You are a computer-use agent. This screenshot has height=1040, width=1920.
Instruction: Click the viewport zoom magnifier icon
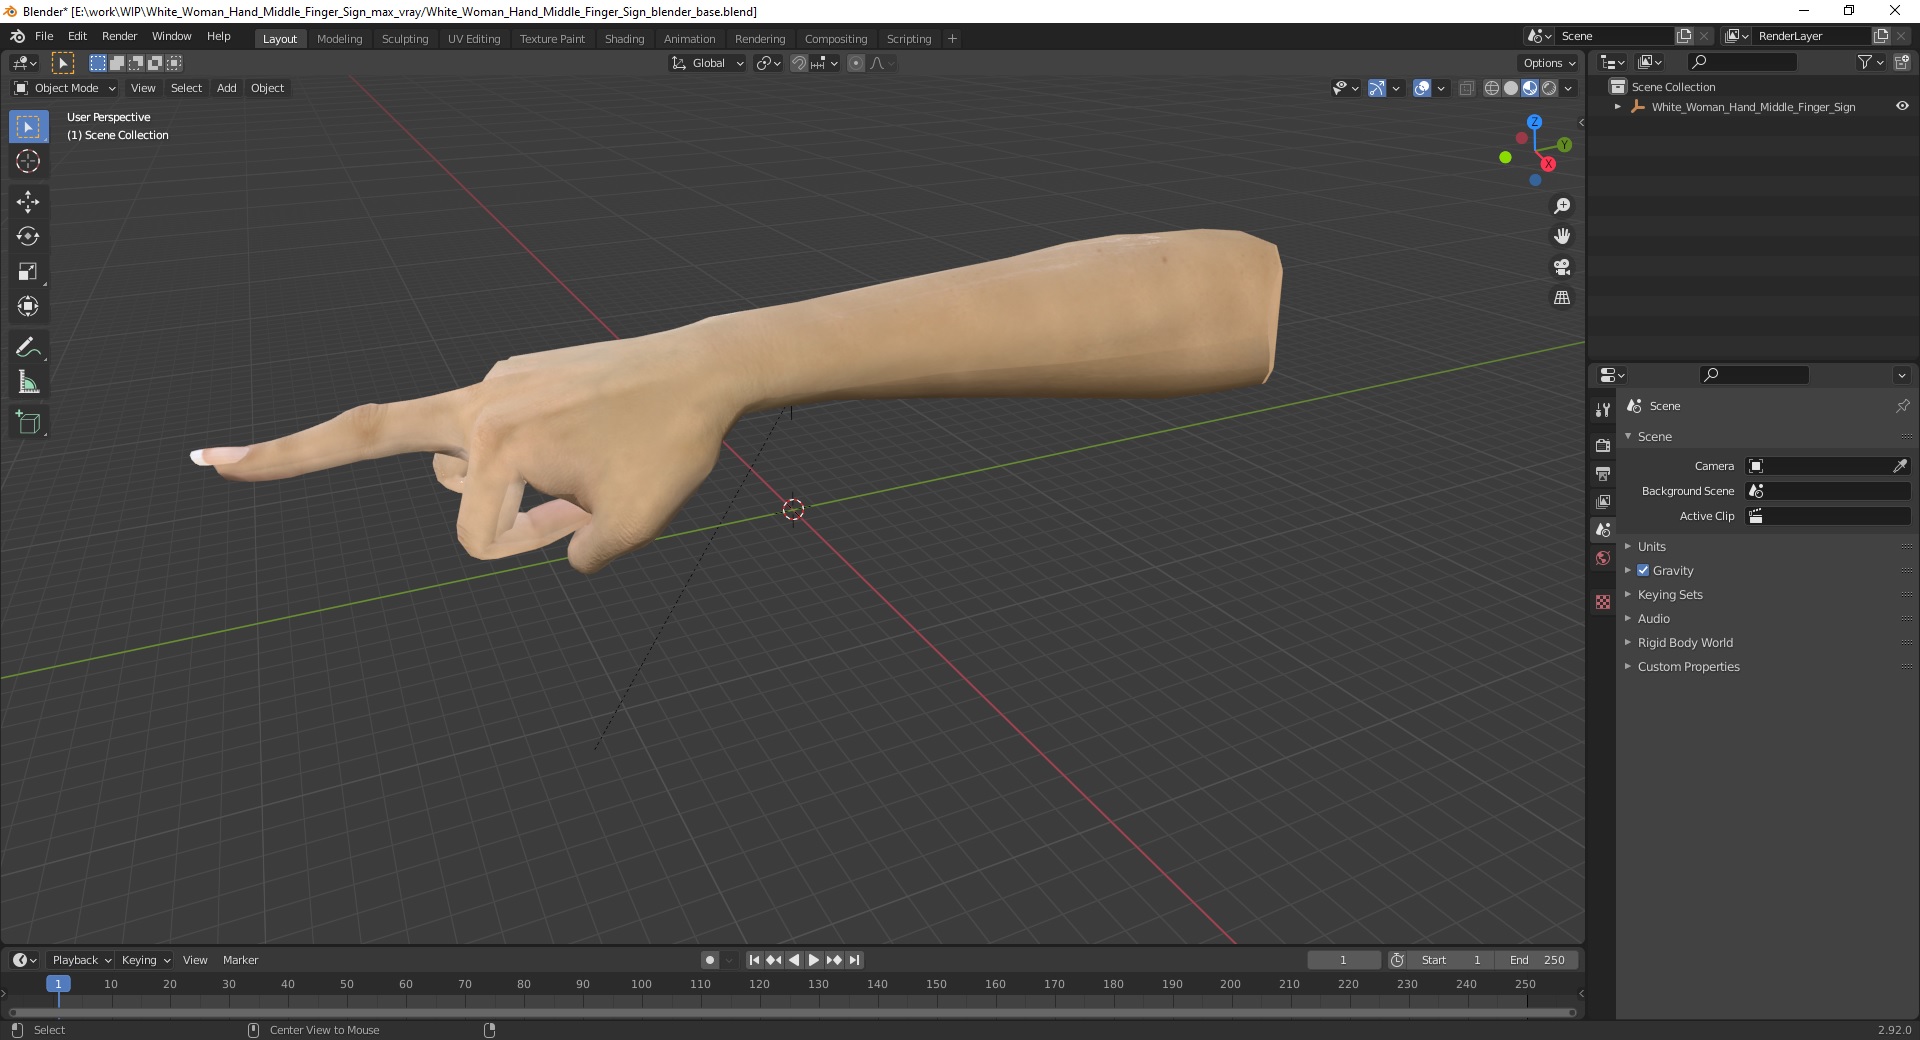(x=1562, y=206)
